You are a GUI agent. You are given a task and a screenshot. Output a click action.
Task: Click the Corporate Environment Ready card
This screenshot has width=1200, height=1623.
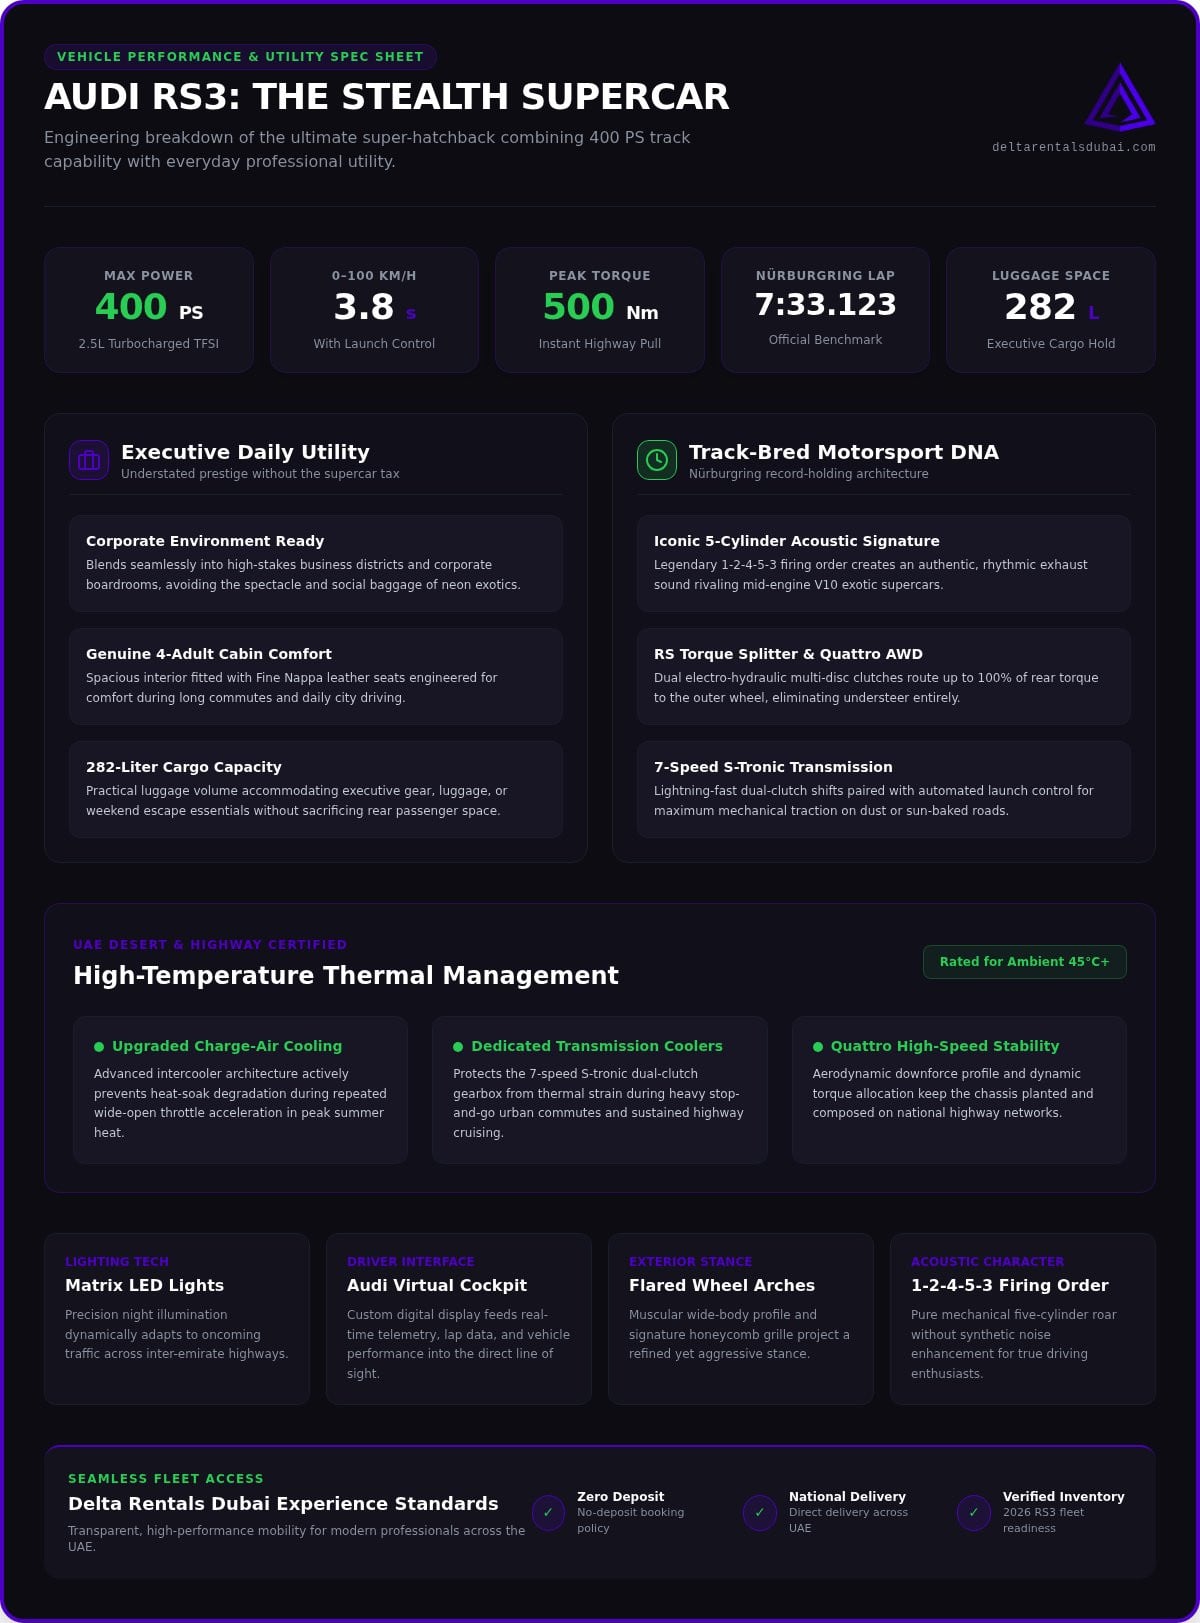(x=316, y=563)
